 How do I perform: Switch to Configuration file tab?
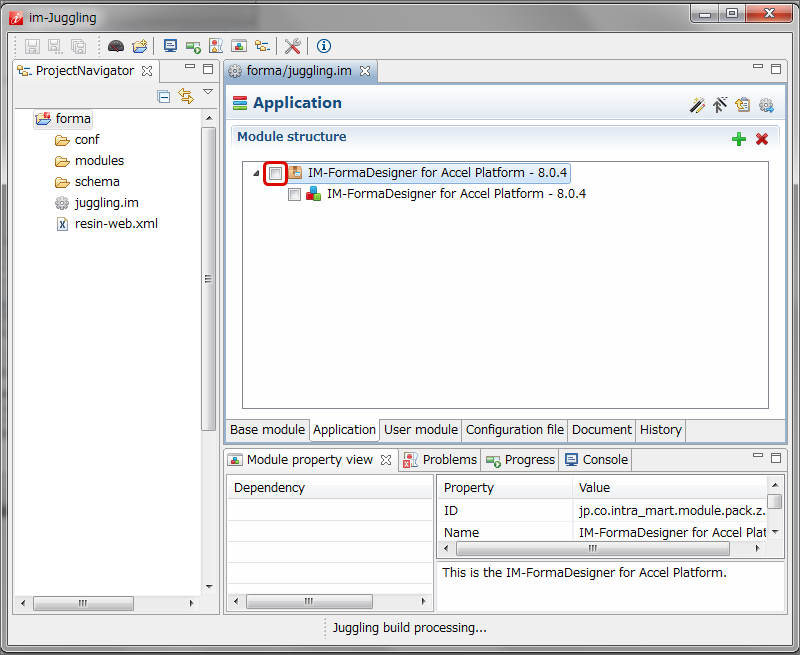click(515, 430)
